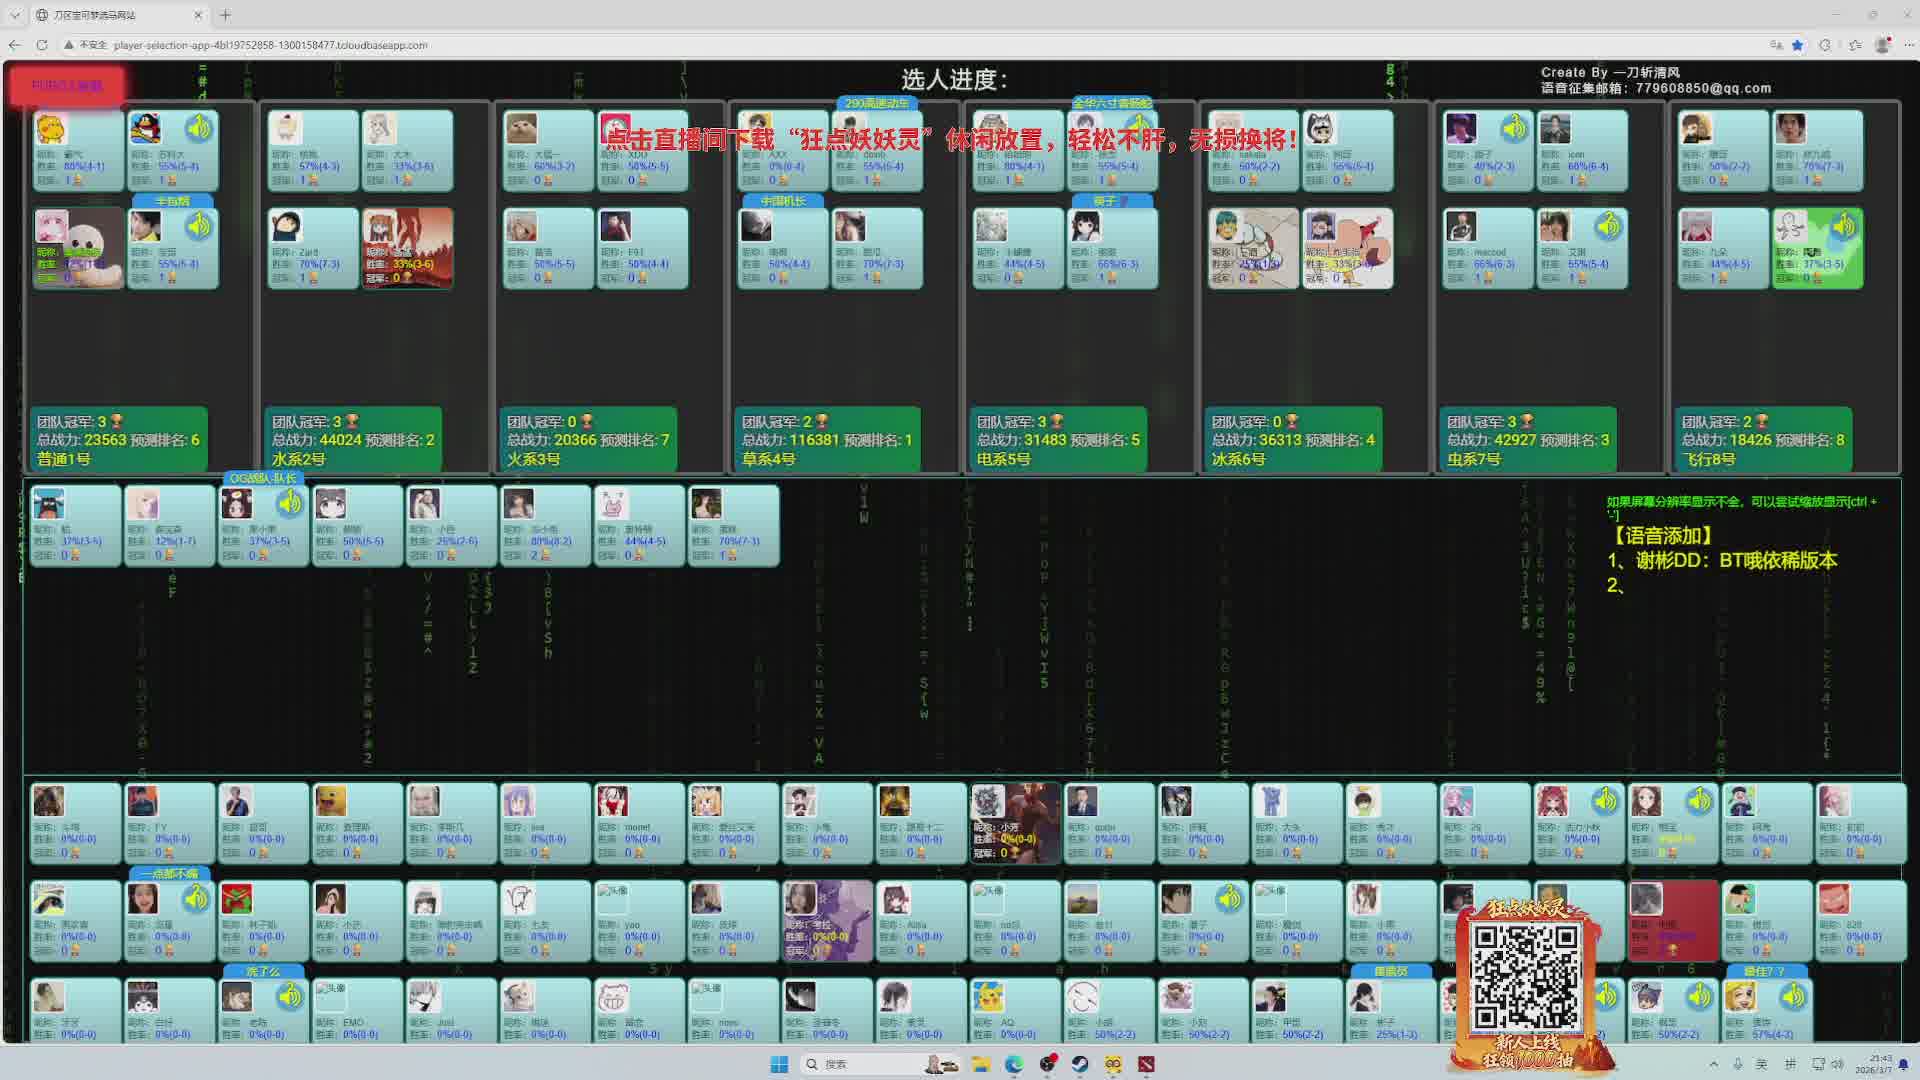This screenshot has width=1920, height=1080.
Task: Open the browser tab list dropdown
Action: 15,15
